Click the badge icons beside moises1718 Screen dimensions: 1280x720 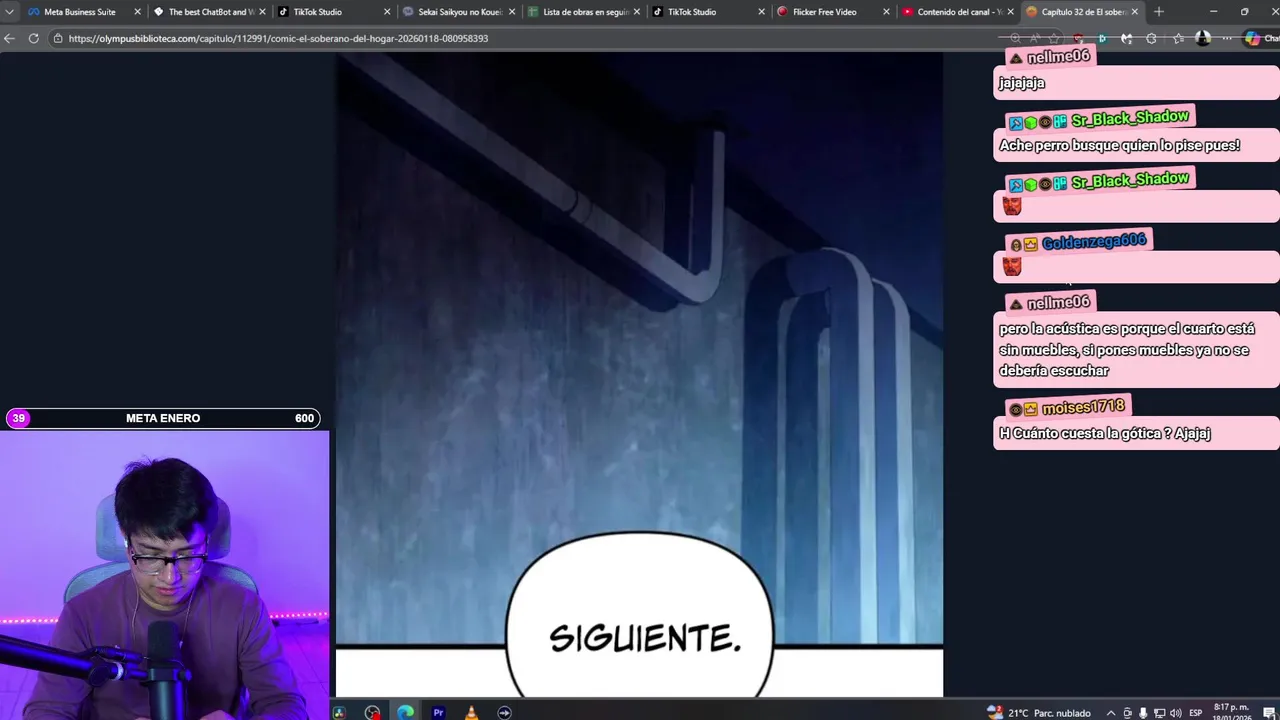[x=1023, y=409]
